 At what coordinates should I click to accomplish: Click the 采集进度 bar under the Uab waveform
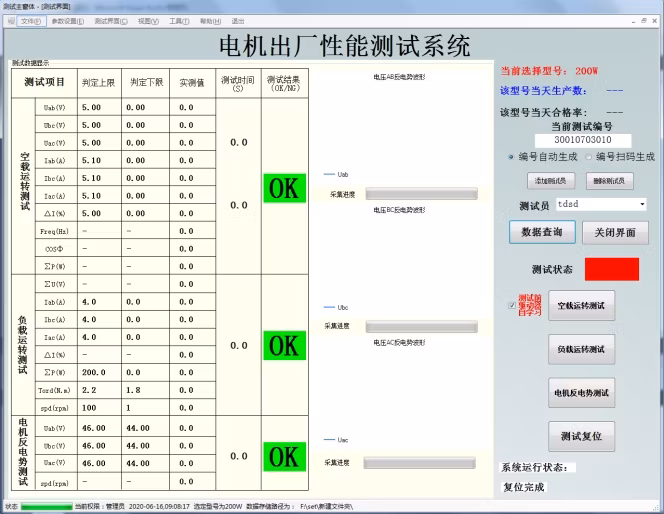pyautogui.click(x=407, y=194)
